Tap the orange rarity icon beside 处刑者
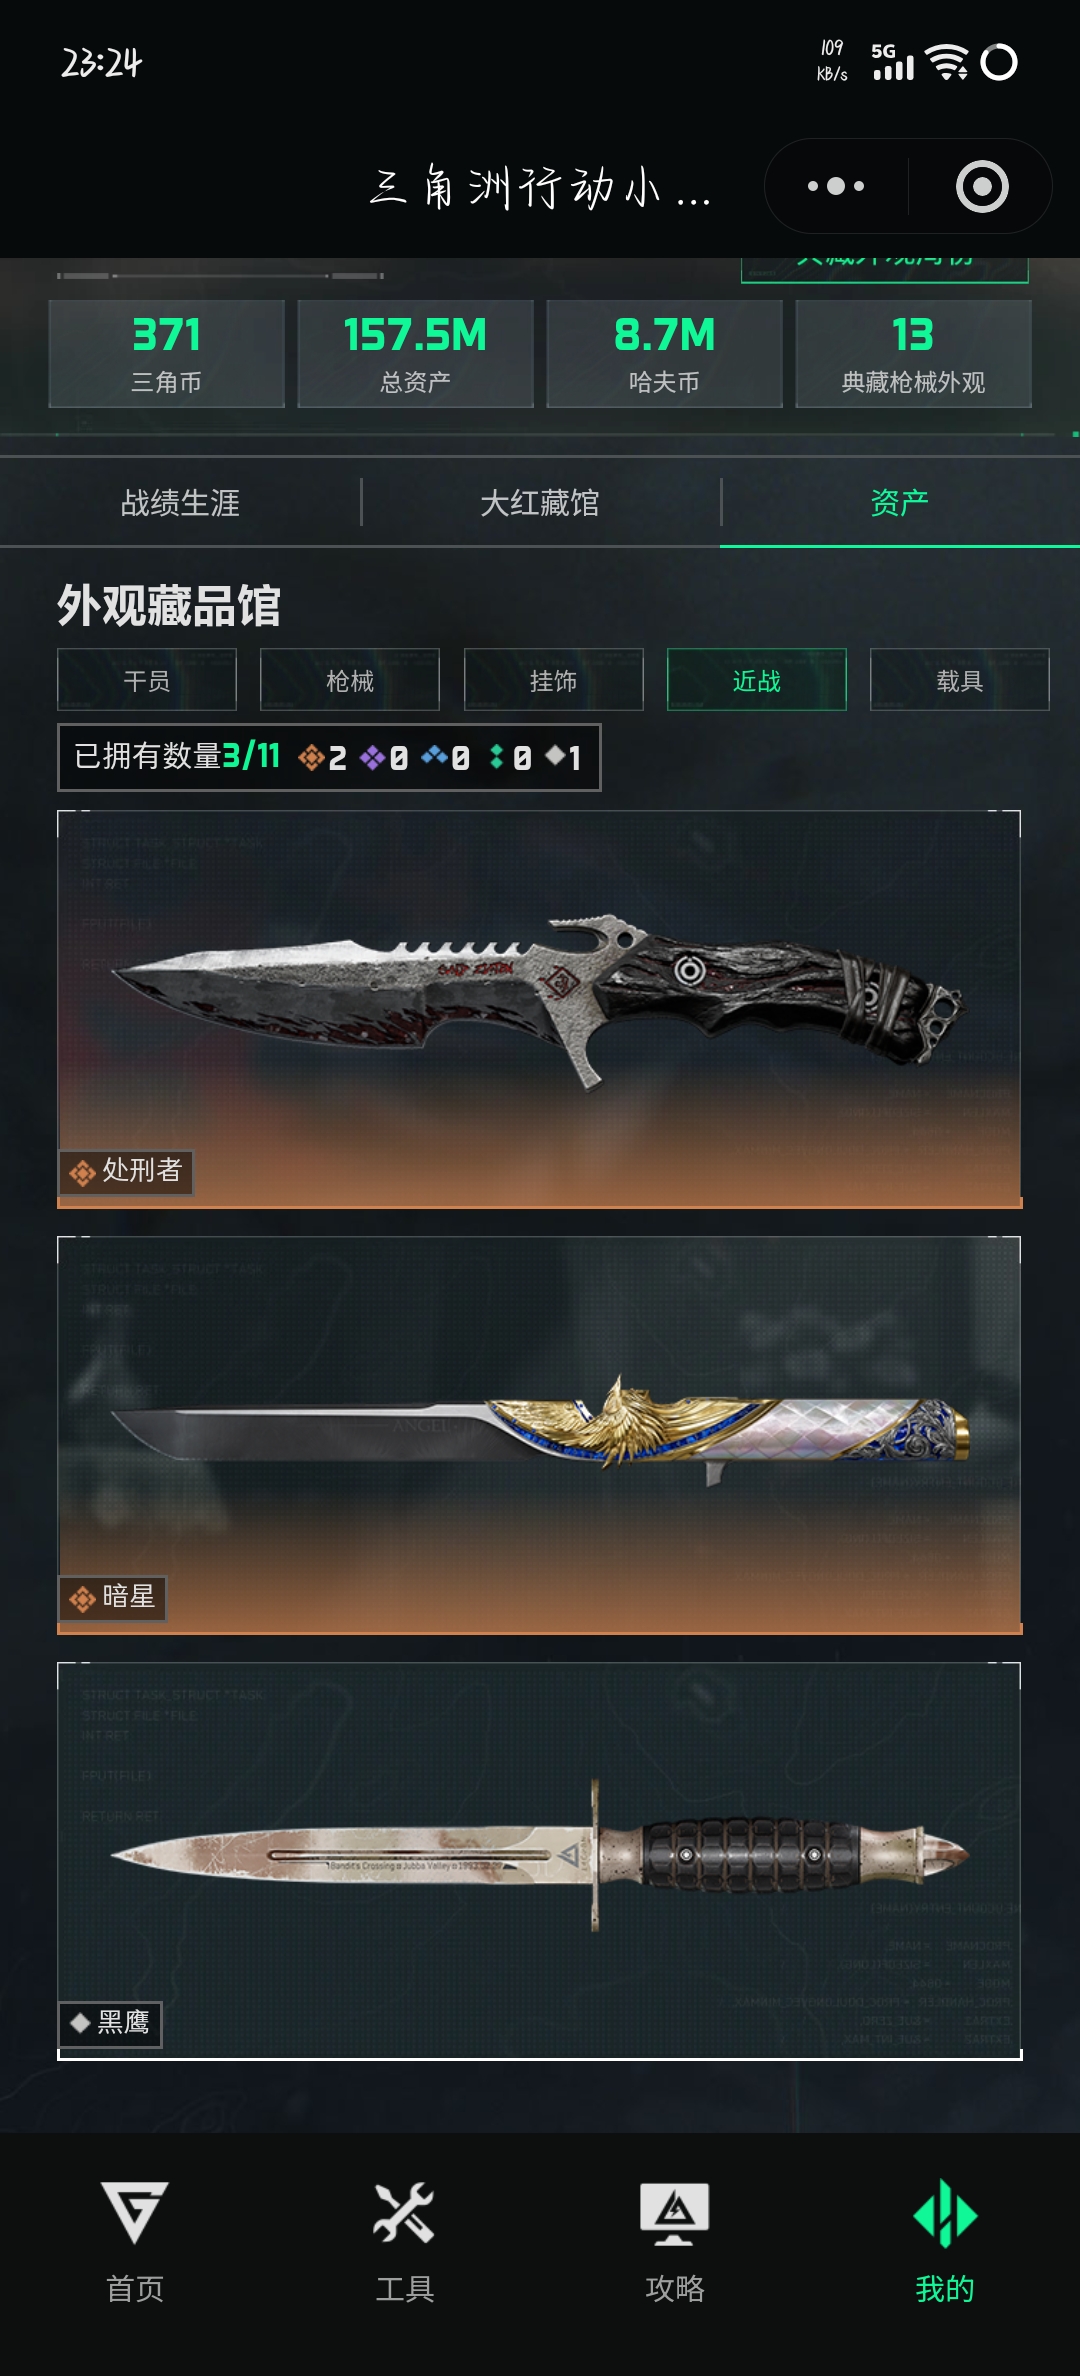The height and width of the screenshot is (2376, 1080). [x=82, y=1172]
